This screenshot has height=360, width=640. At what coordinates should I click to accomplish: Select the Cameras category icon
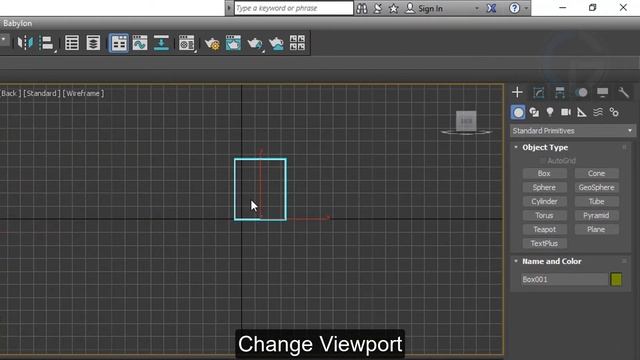566,112
